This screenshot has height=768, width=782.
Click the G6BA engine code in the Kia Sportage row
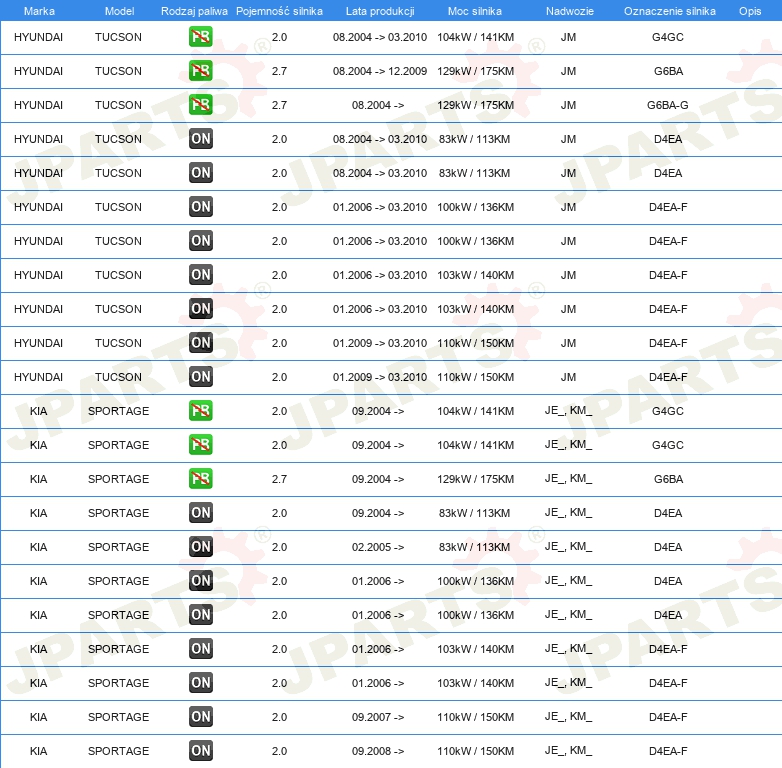(x=668, y=479)
